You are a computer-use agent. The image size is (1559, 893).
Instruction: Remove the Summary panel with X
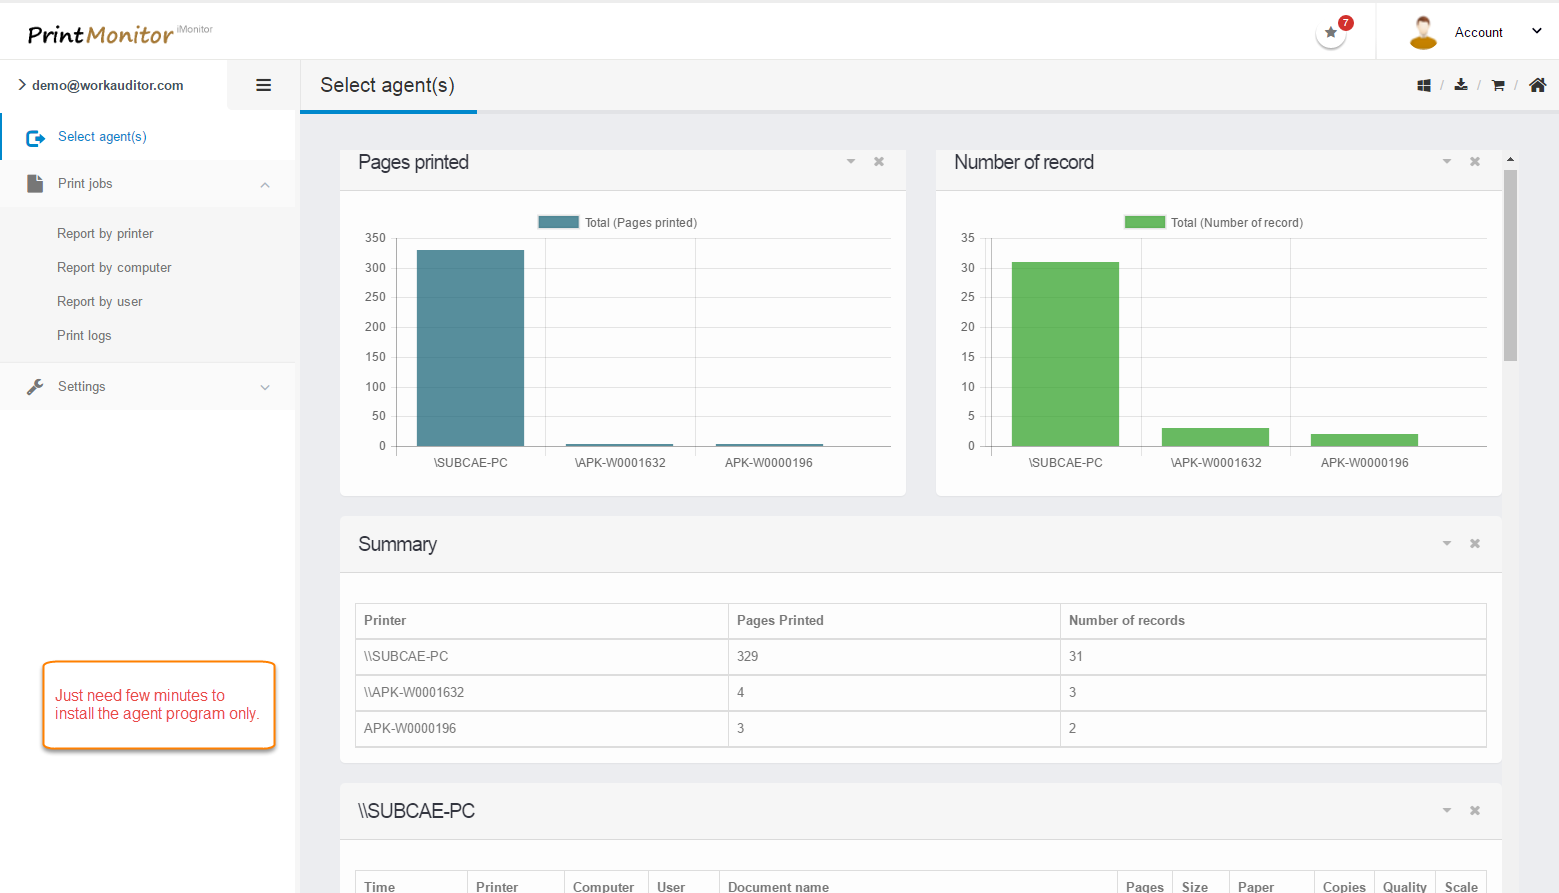click(x=1475, y=544)
